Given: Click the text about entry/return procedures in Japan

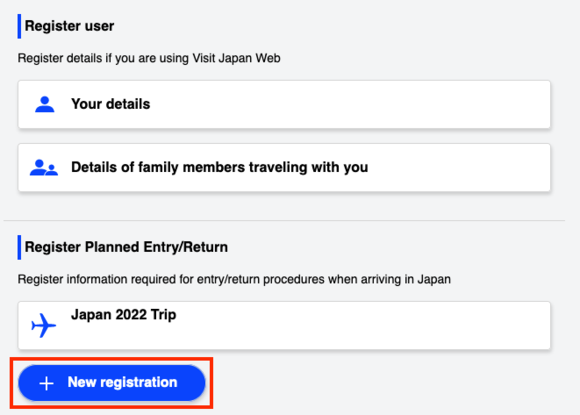Looking at the screenshot, I should click(234, 279).
